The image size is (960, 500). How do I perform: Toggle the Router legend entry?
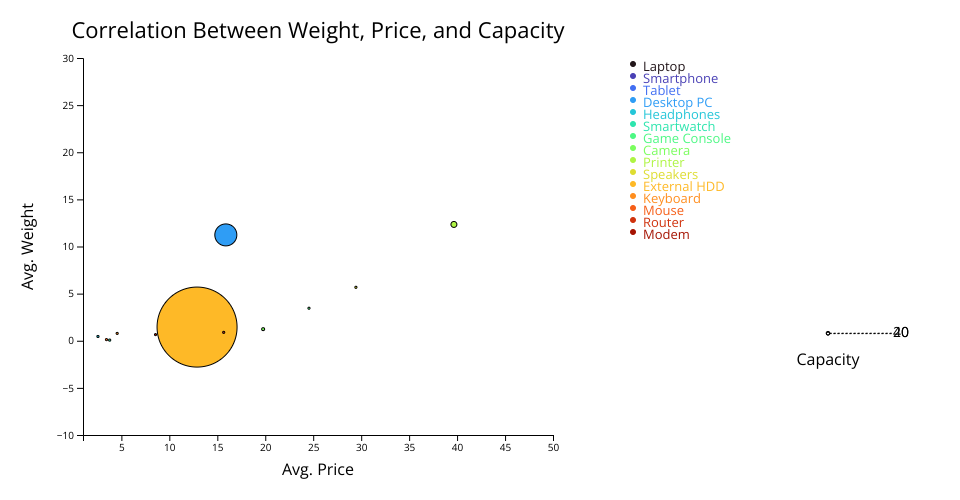pos(663,223)
